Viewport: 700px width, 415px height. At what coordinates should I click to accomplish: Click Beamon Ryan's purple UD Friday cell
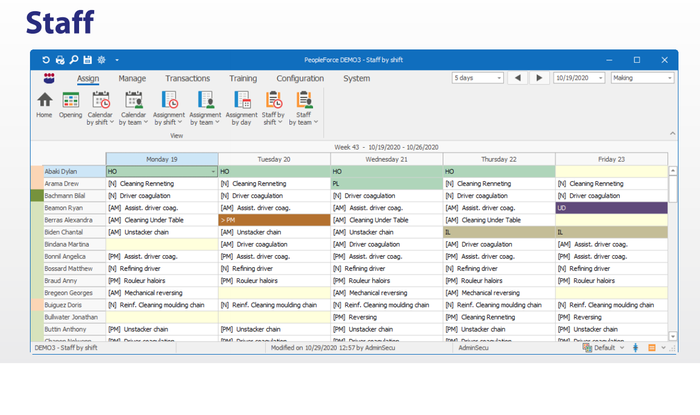click(x=612, y=208)
